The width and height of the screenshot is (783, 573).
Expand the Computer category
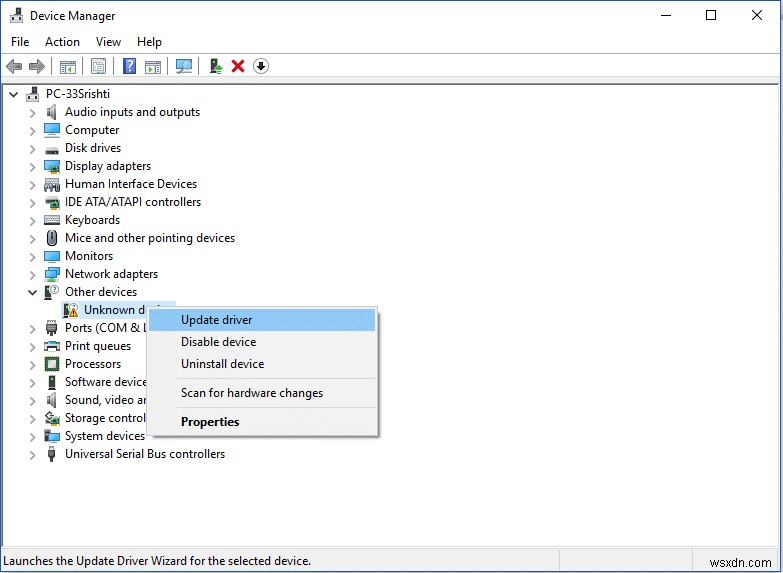(32, 131)
